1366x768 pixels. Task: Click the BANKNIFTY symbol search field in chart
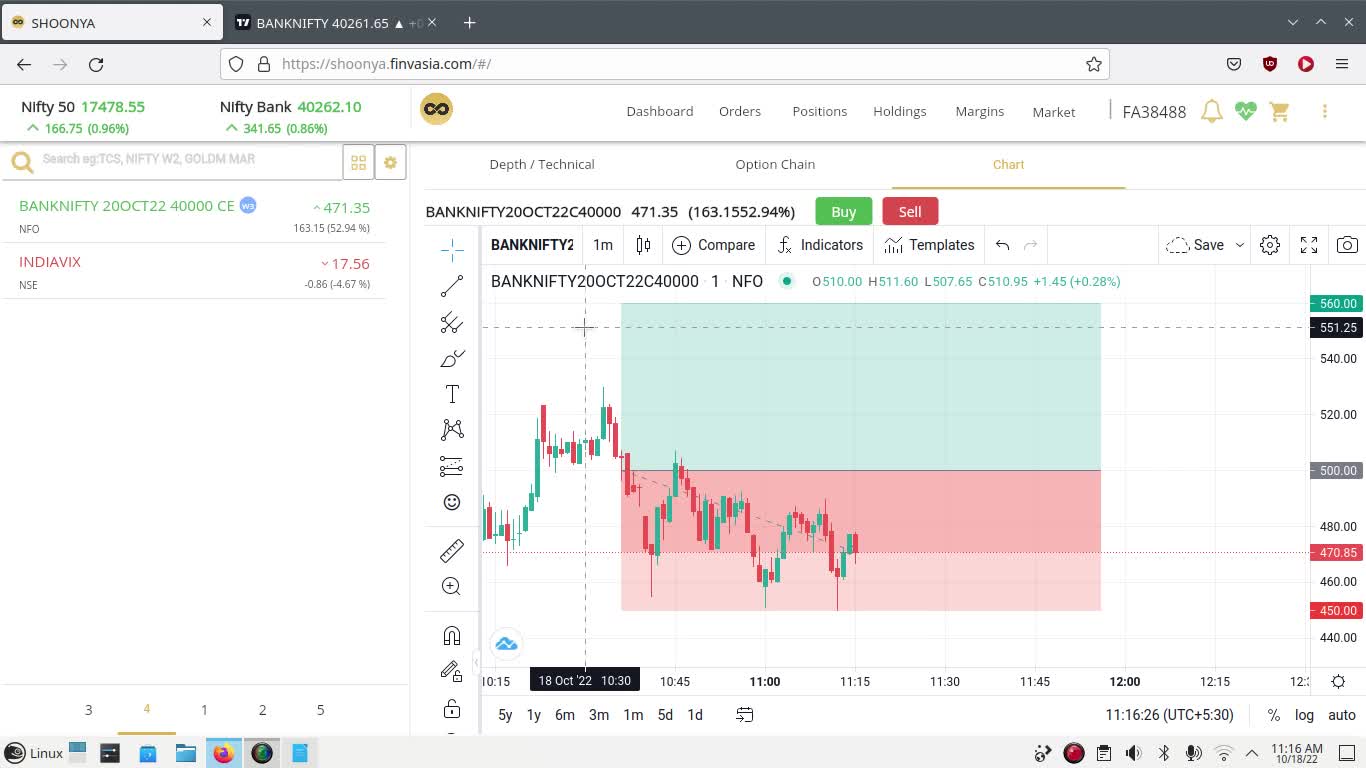point(532,245)
